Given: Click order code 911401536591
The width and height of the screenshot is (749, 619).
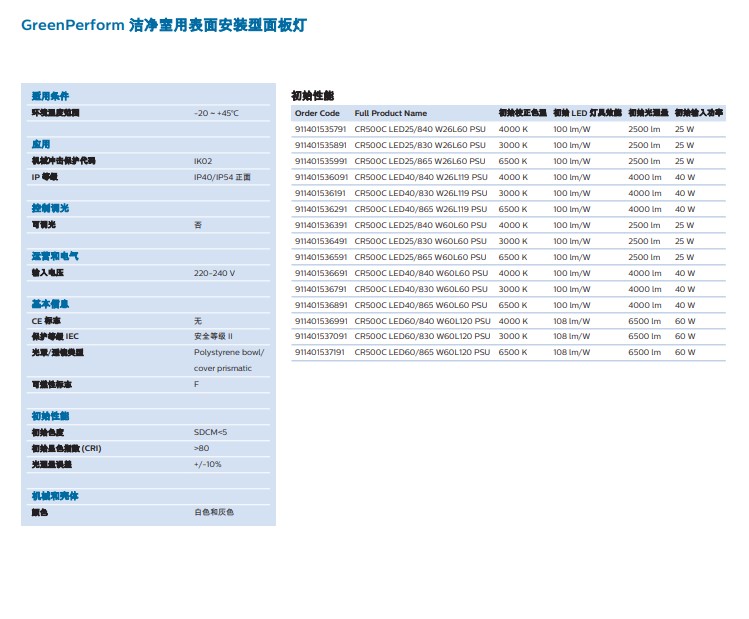Looking at the screenshot, I should [321, 257].
